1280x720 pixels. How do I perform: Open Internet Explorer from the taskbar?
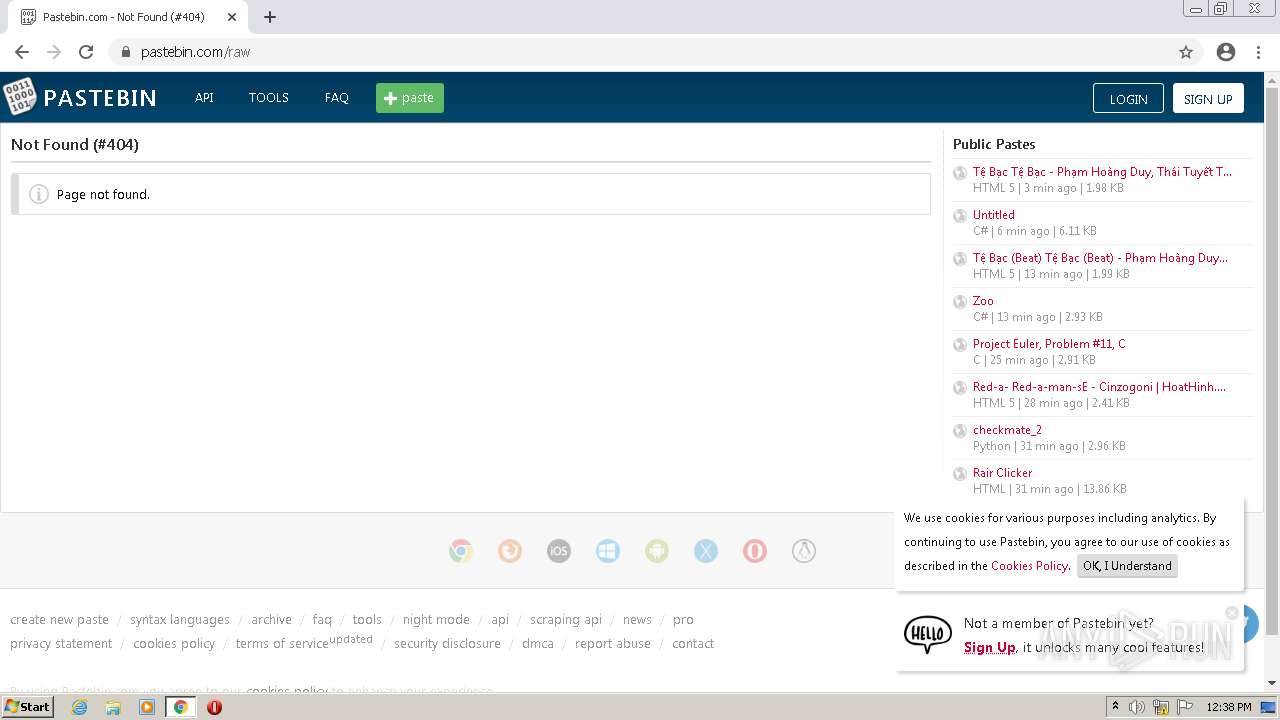coord(79,707)
